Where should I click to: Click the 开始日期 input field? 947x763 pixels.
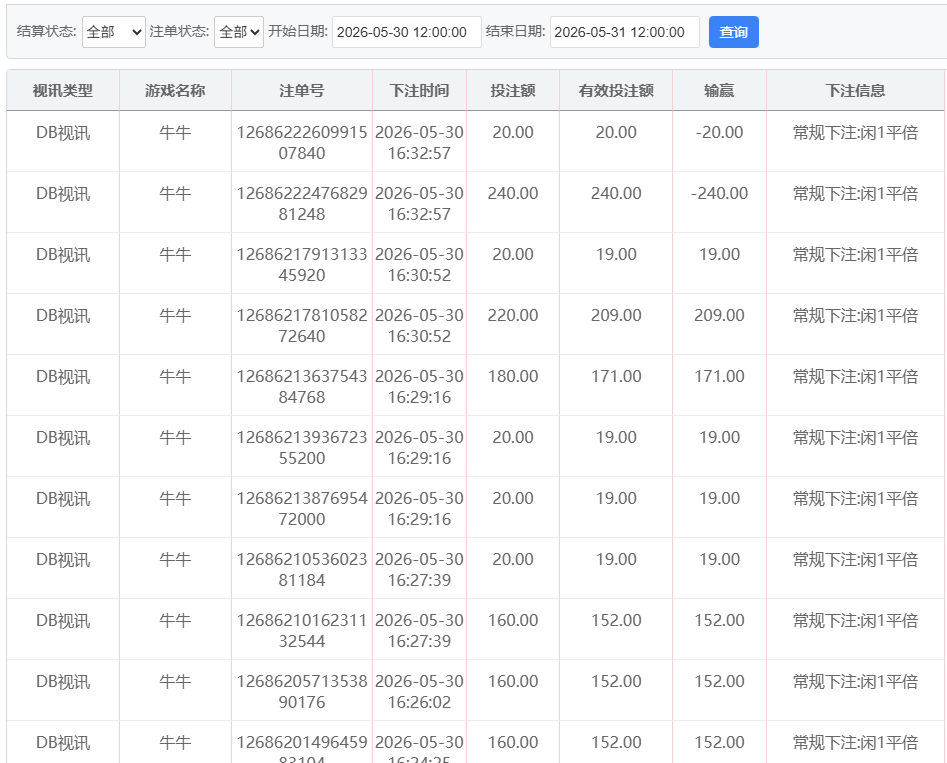click(406, 32)
